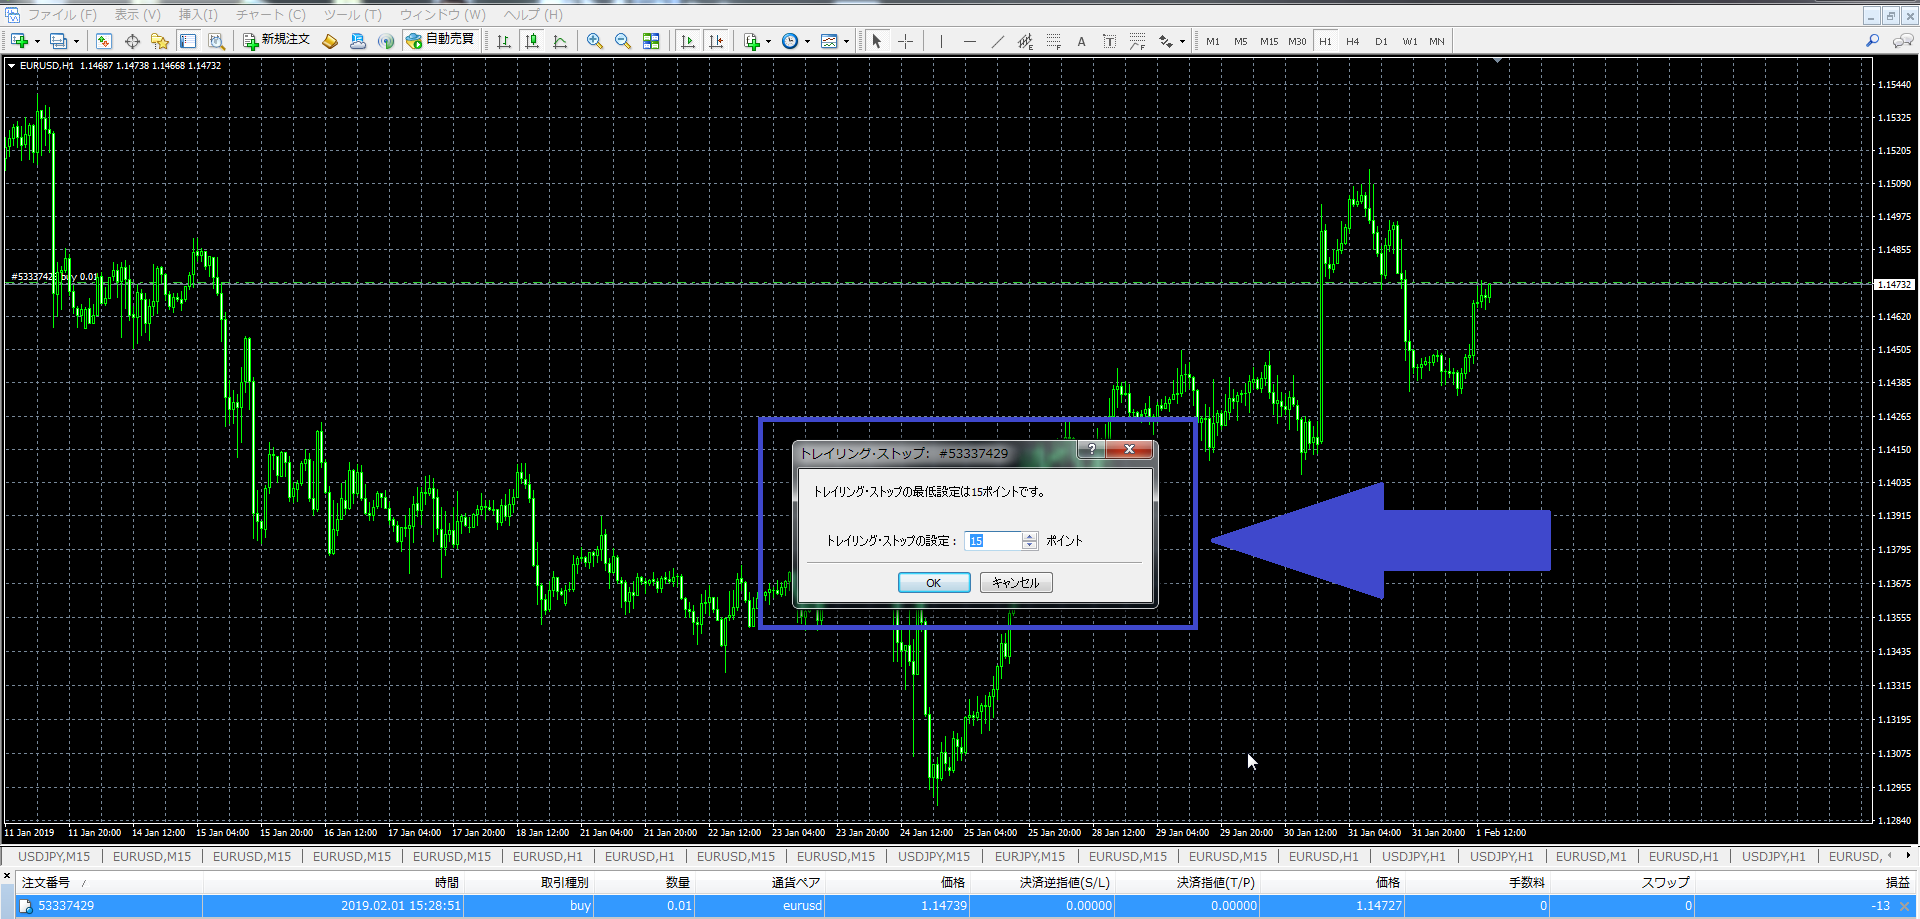This screenshot has width=1920, height=919.
Task: Expand the templates dropdown arrow
Action: tap(846, 42)
